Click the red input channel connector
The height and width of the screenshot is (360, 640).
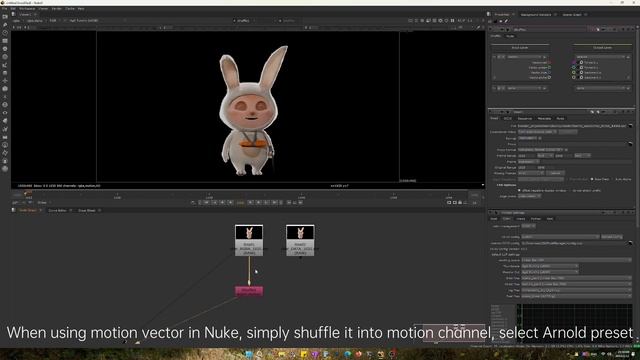coord(549,62)
